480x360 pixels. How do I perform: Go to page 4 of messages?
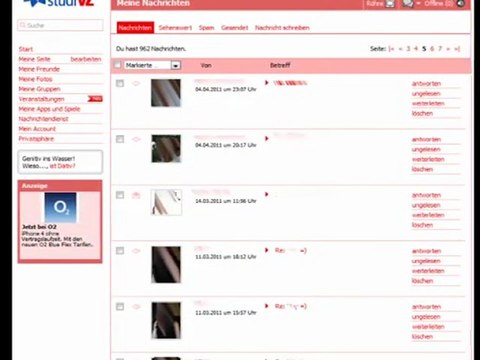point(416,49)
